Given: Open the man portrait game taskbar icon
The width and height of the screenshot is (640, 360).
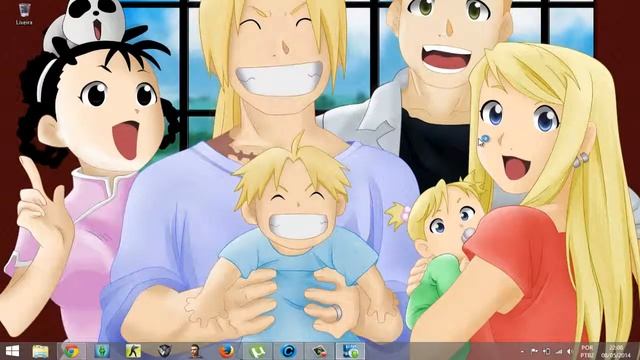Looking at the screenshot, I should click(x=196, y=351).
